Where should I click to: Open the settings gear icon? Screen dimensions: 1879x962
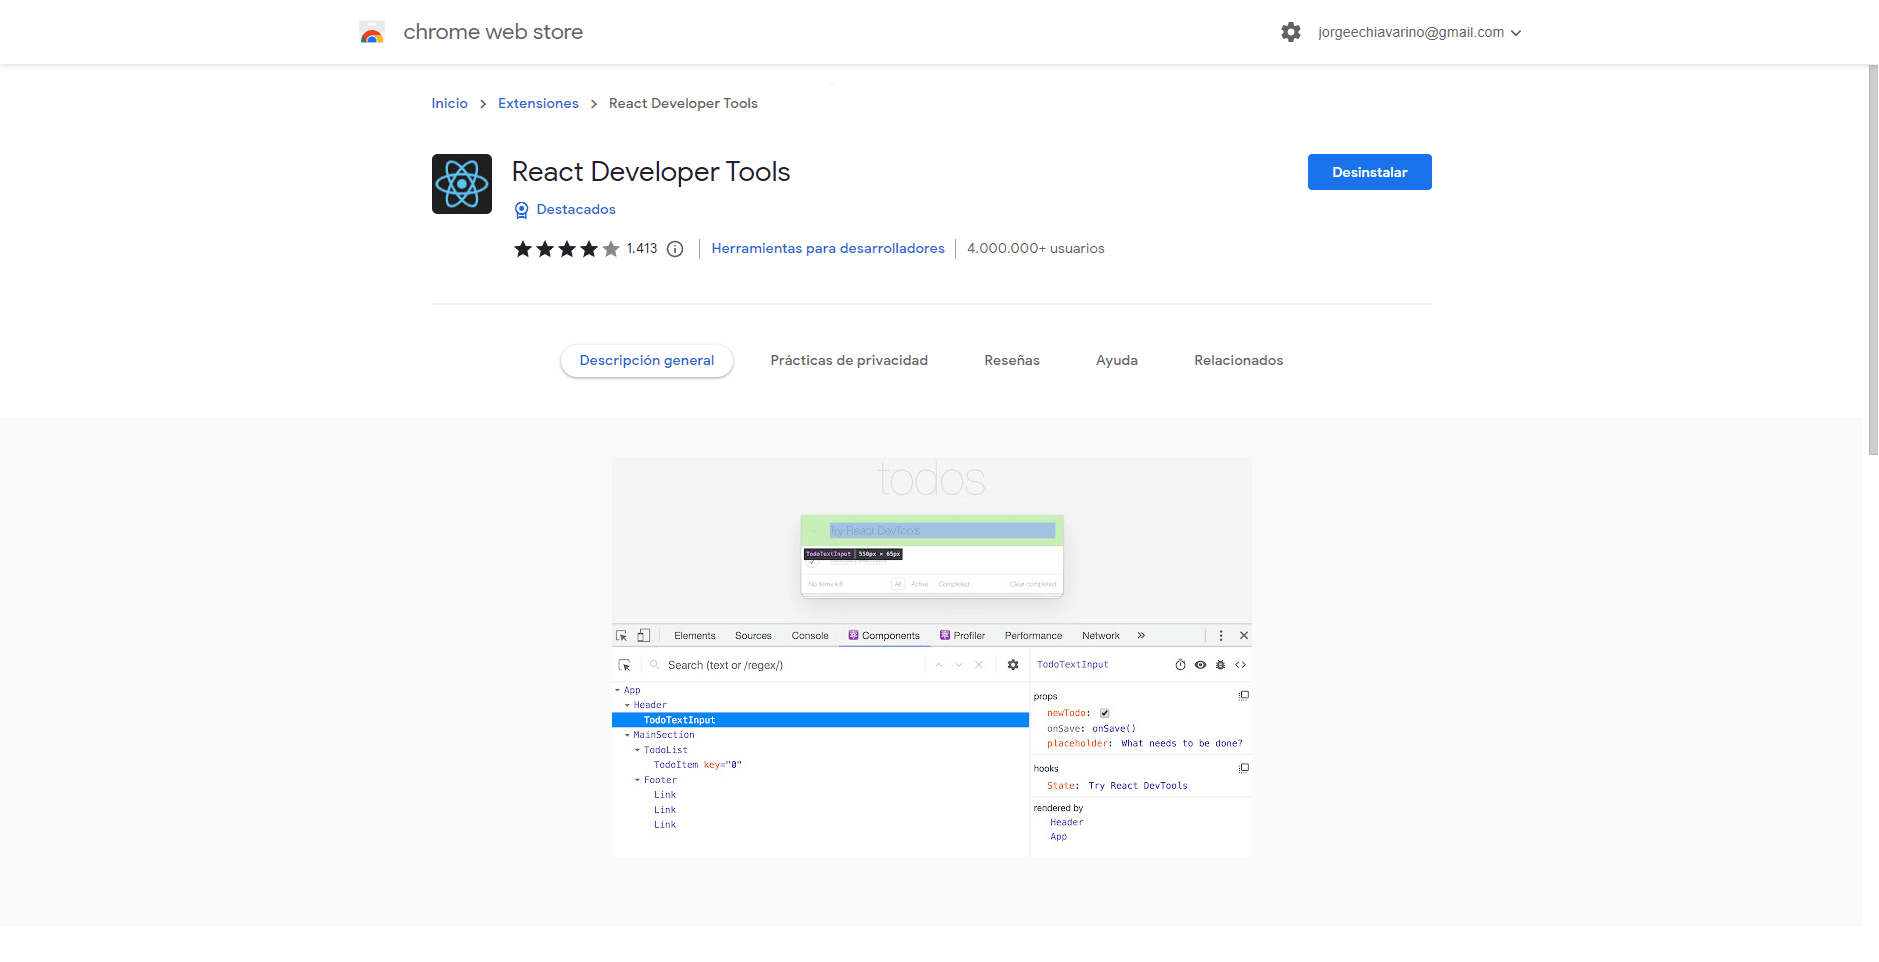1291,32
